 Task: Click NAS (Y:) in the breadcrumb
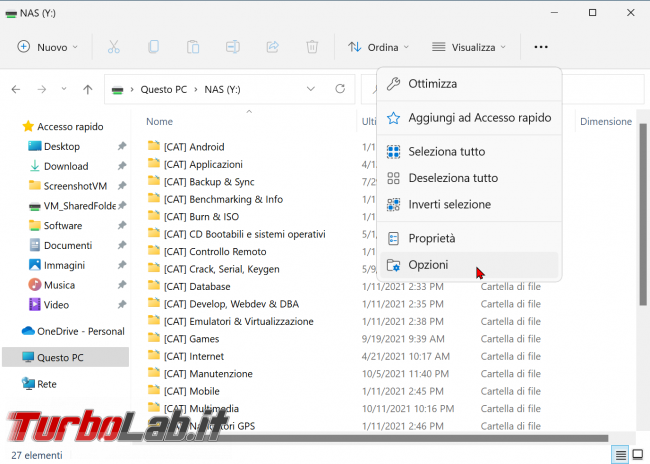223,90
